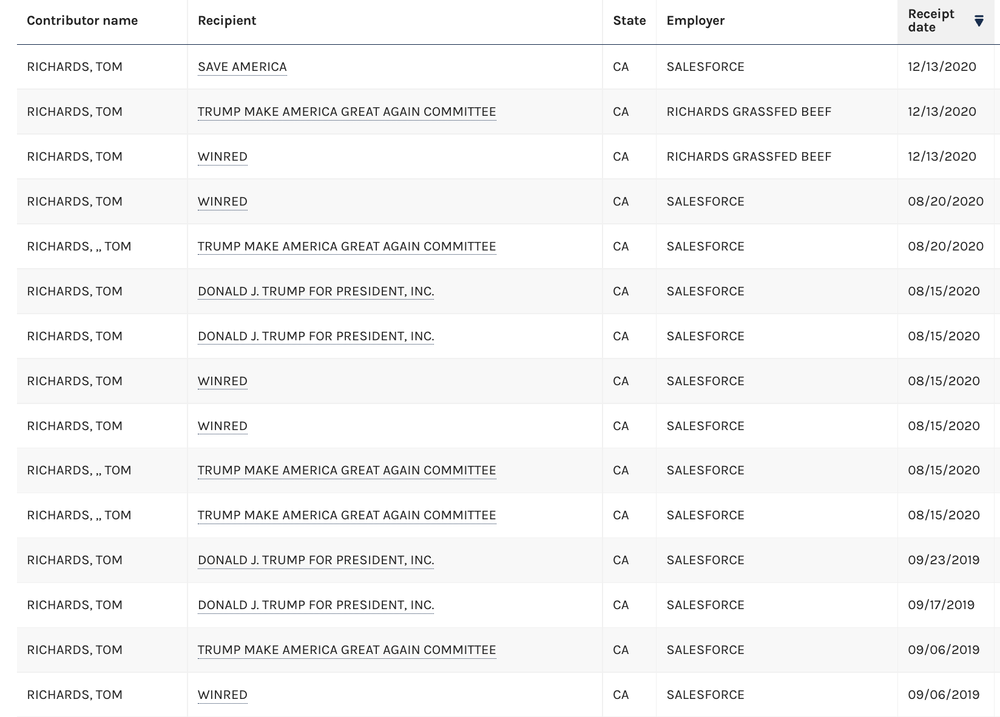The width and height of the screenshot is (1000, 717).
Task: Select SALESFORCE employer in the 09/17/2019 row
Action: tap(705, 605)
